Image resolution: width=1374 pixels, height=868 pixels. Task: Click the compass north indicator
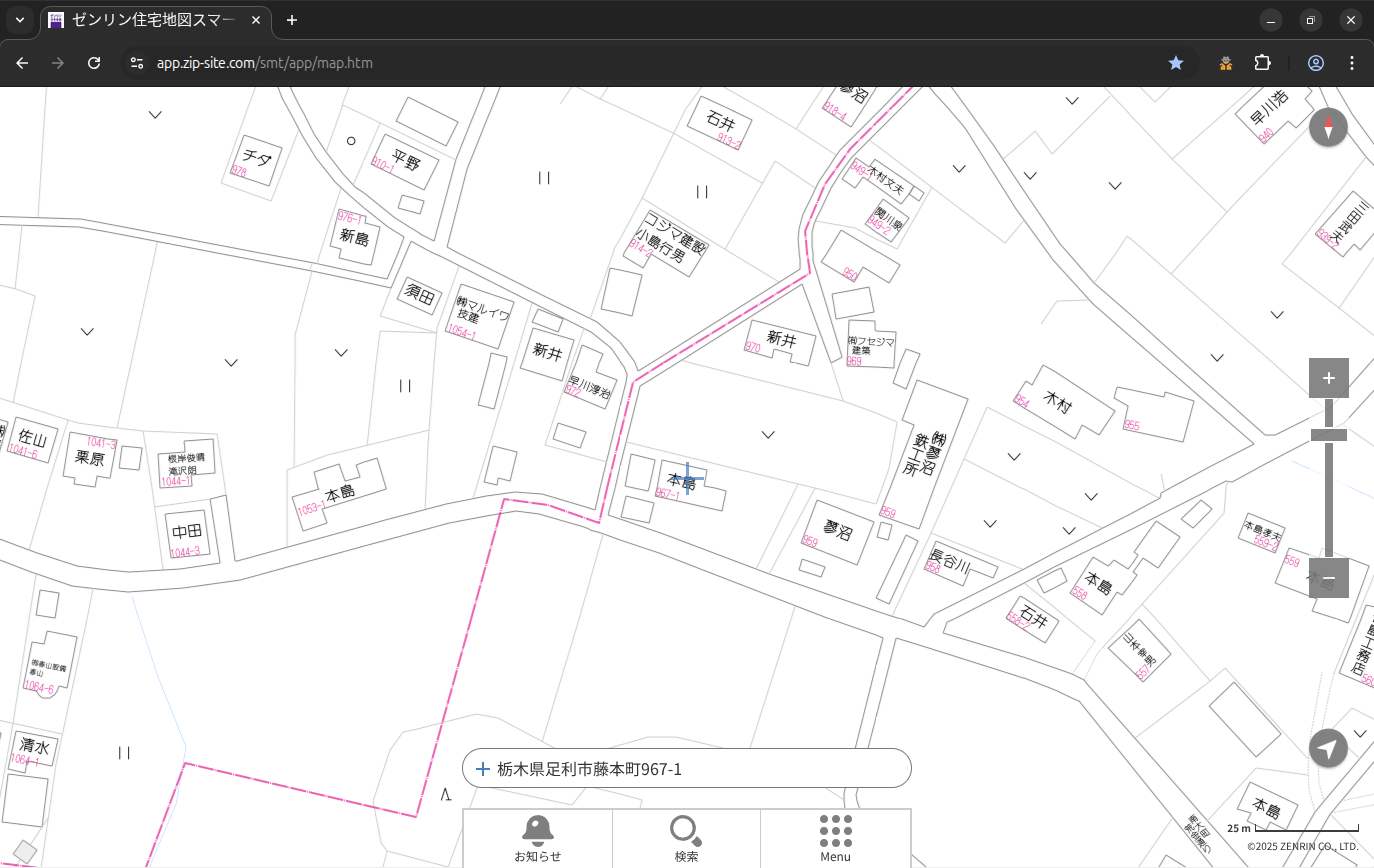[x=1328, y=128]
